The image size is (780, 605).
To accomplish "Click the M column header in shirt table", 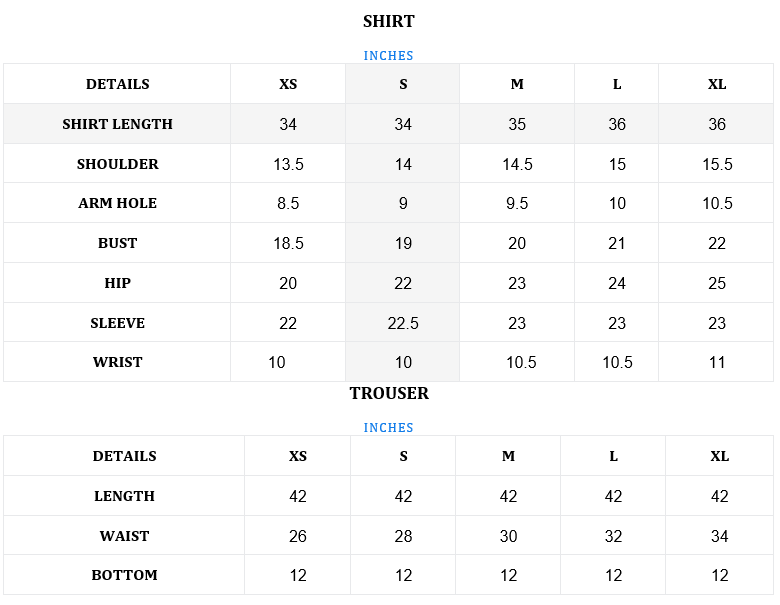I will tap(517, 84).
